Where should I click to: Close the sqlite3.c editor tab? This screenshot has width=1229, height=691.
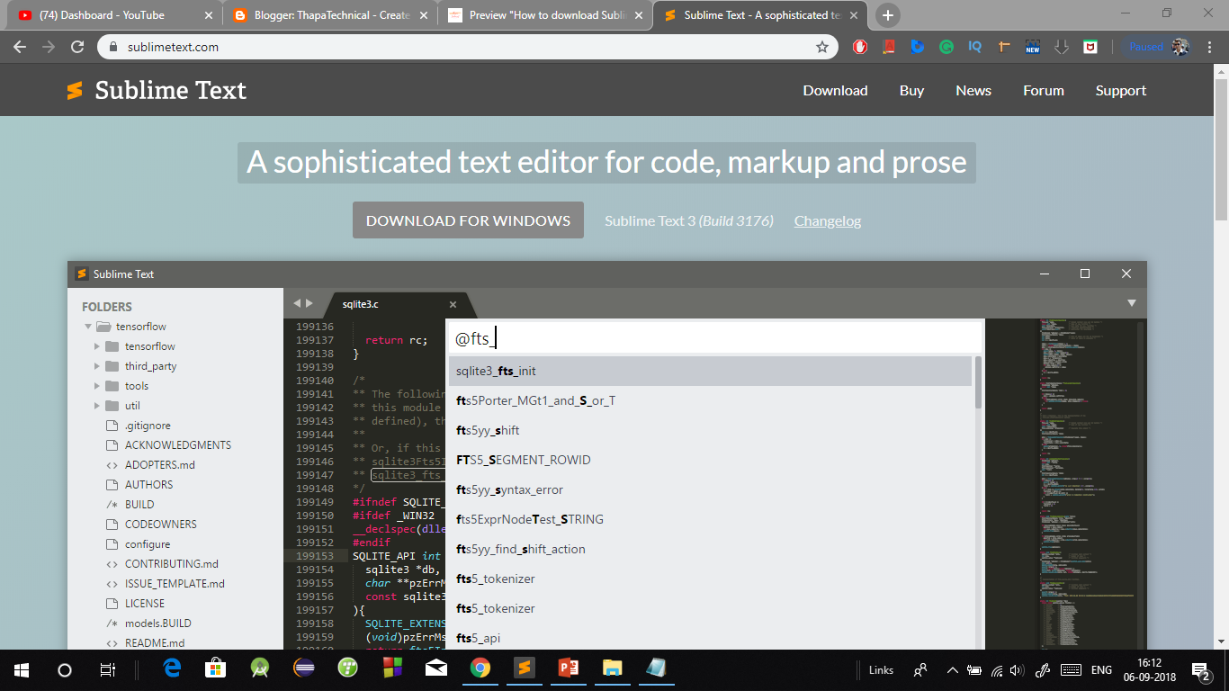pyautogui.click(x=453, y=304)
